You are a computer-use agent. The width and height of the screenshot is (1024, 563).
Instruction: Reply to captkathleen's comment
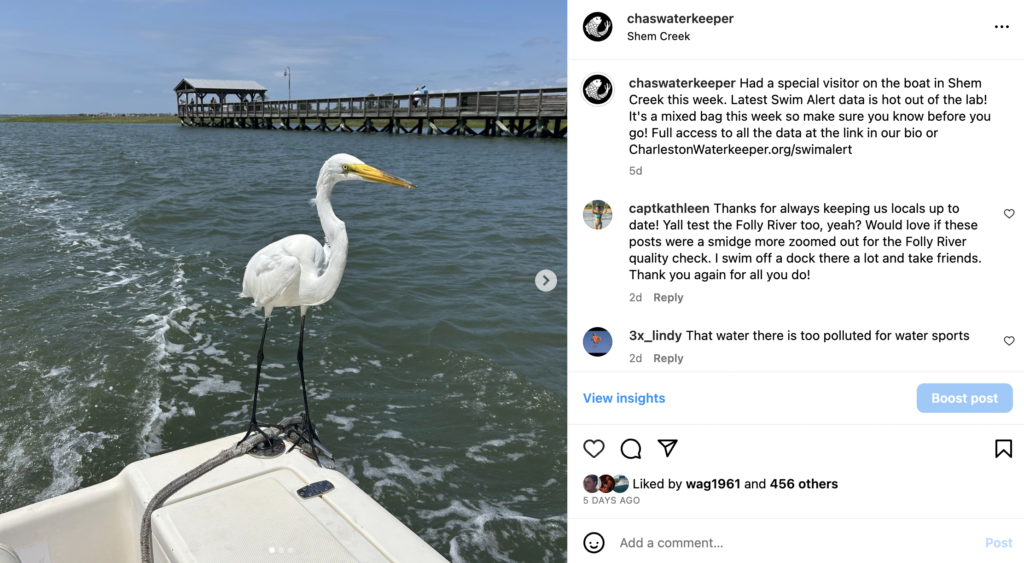pyautogui.click(x=668, y=297)
